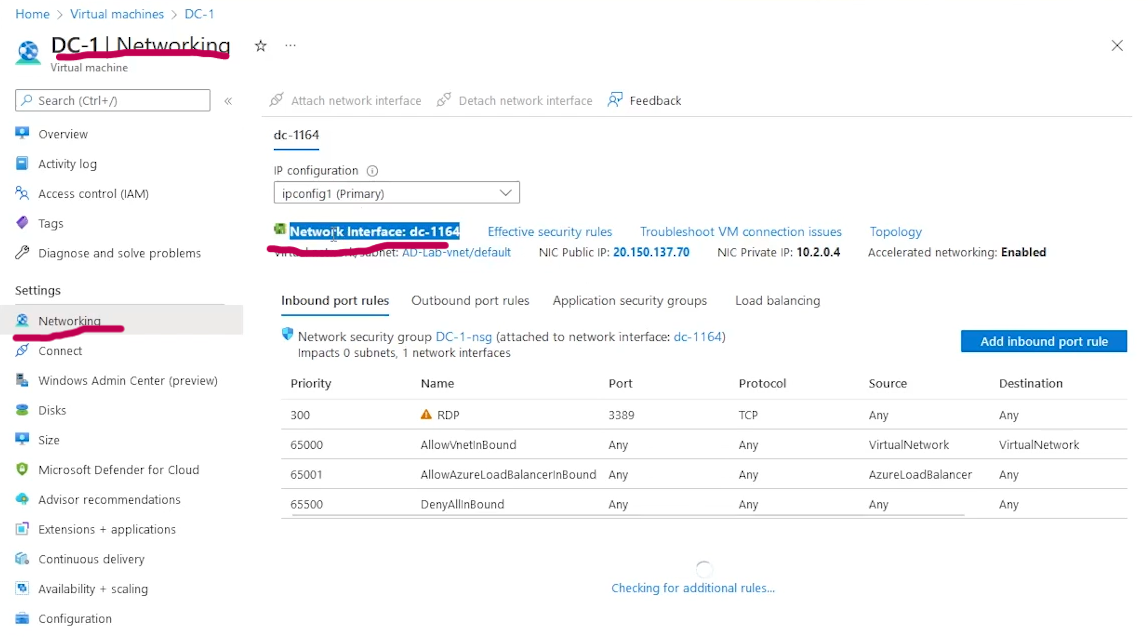The height and width of the screenshot is (637, 1148).
Task: Click the Disks icon in sidebar
Action: (x=22, y=410)
